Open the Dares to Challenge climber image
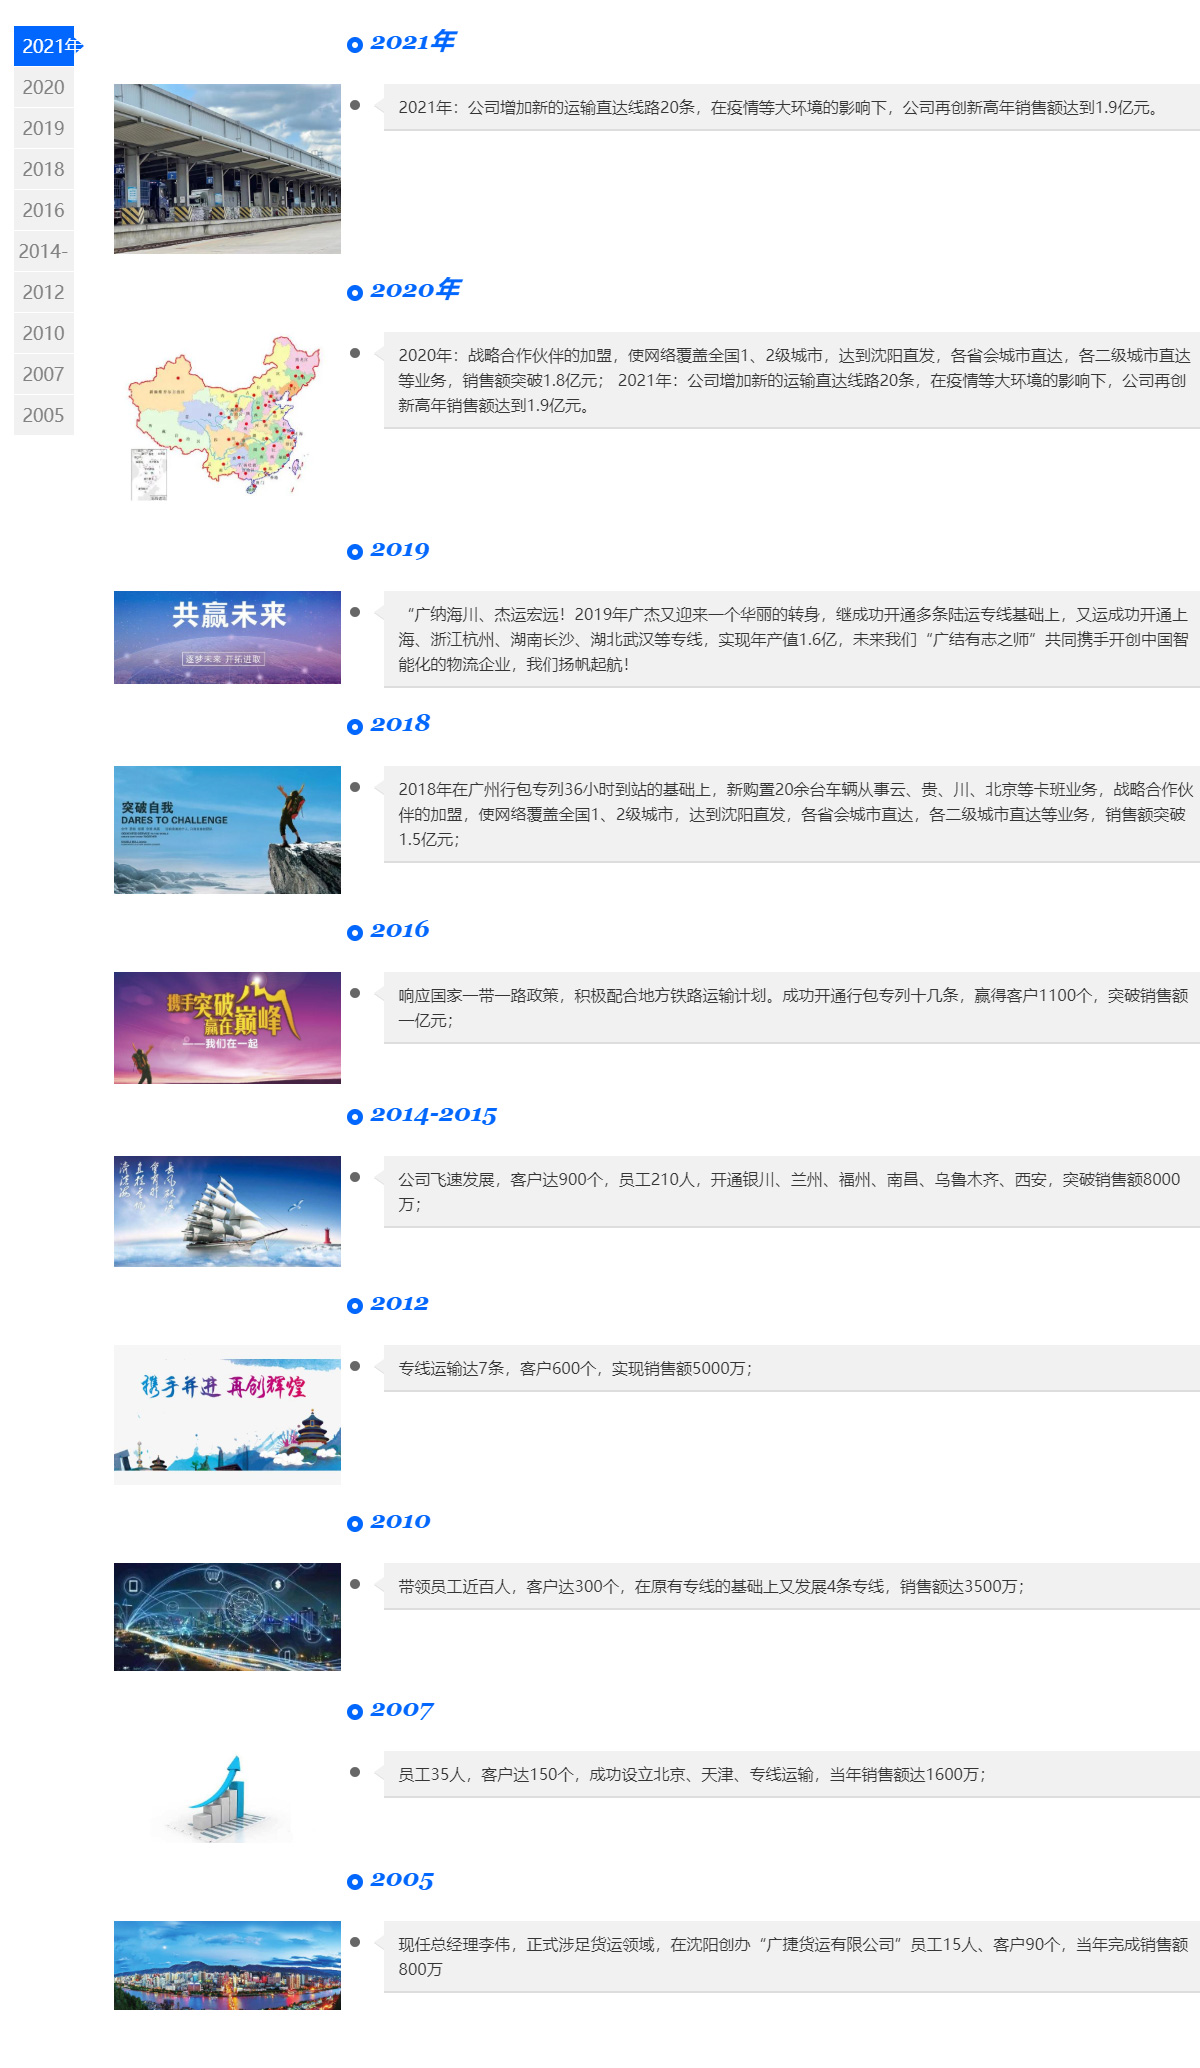 coord(227,829)
